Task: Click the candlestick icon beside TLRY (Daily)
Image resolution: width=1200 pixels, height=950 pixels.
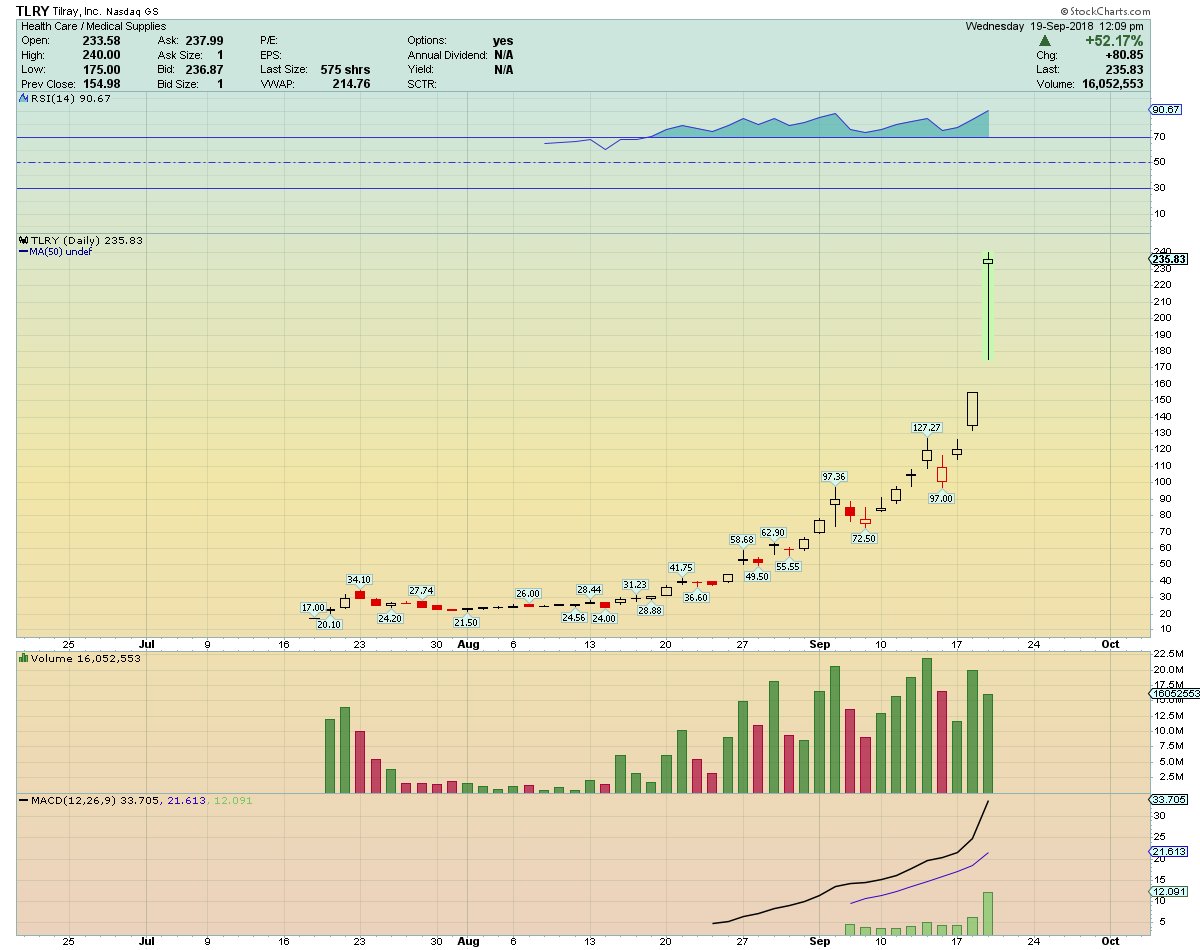Action: (21, 240)
